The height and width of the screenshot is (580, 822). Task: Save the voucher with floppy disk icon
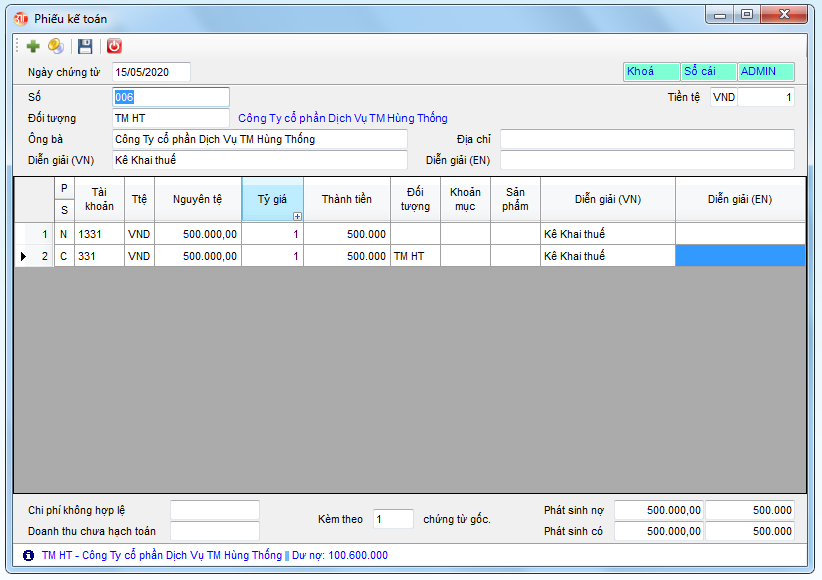pos(85,46)
